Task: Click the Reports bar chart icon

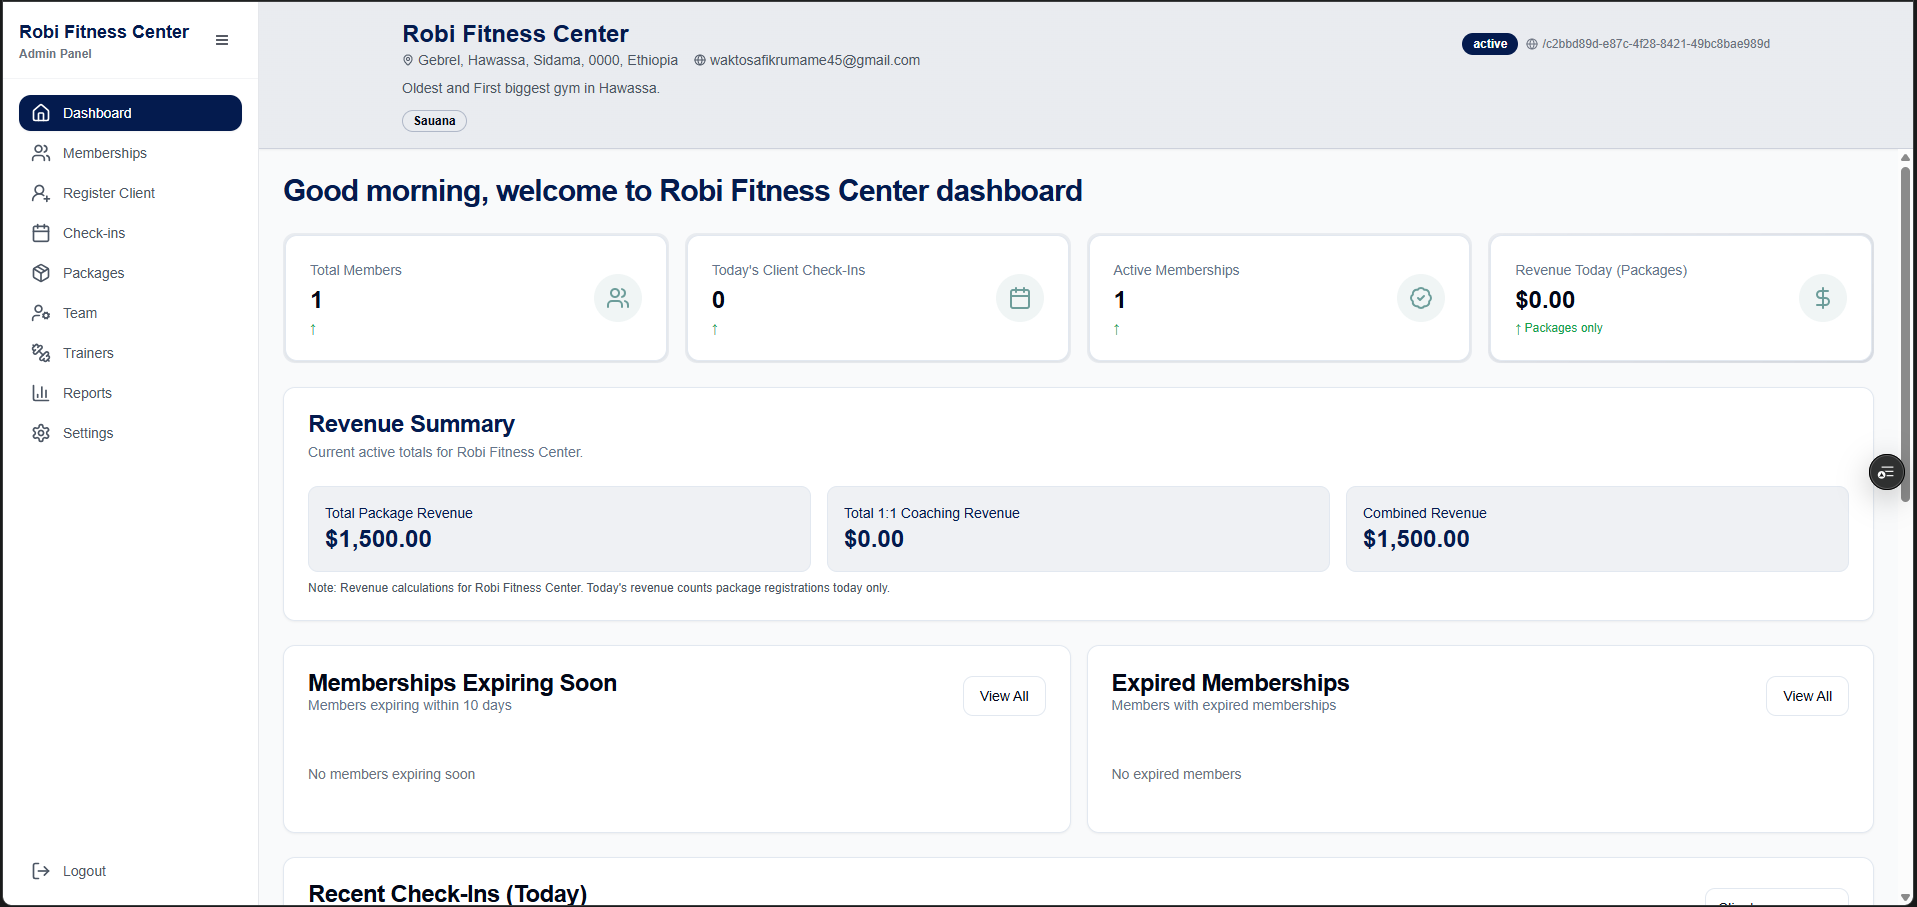Action: pos(41,393)
